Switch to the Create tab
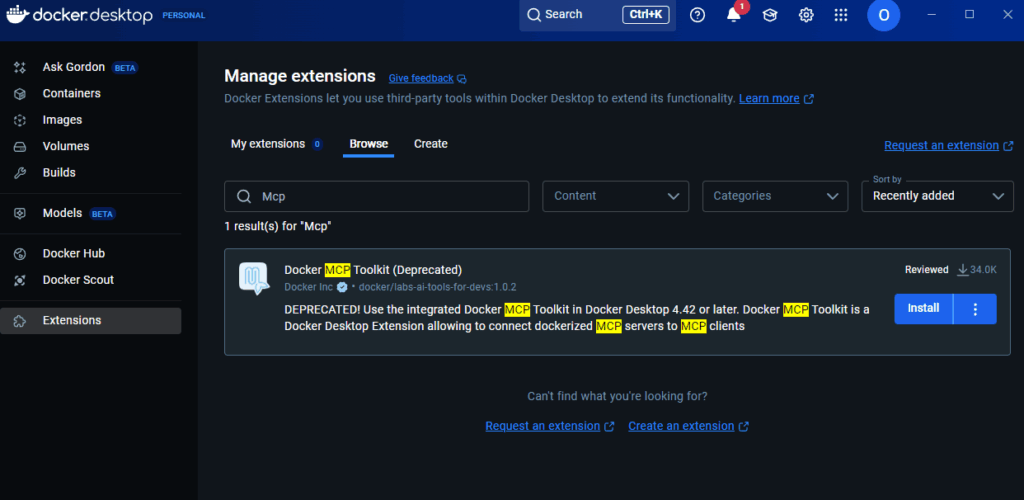 [x=431, y=144]
